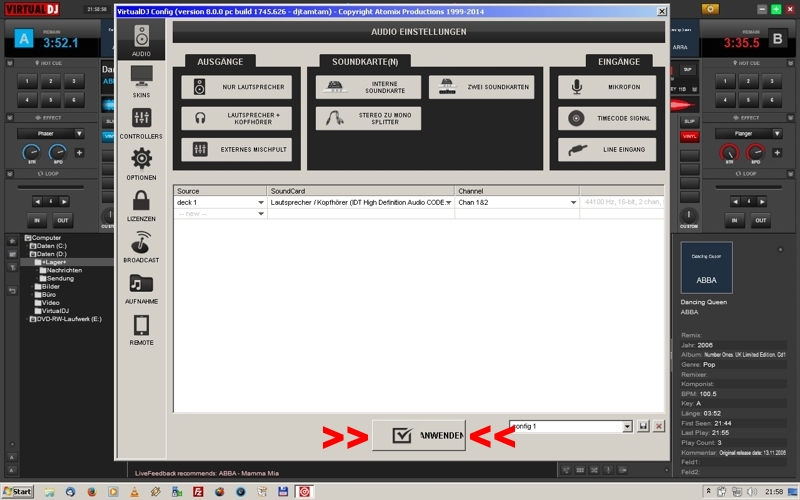Open the Chan 1&2 channel dropdown
Image resolution: width=800 pixels, height=500 pixels.
(573, 203)
